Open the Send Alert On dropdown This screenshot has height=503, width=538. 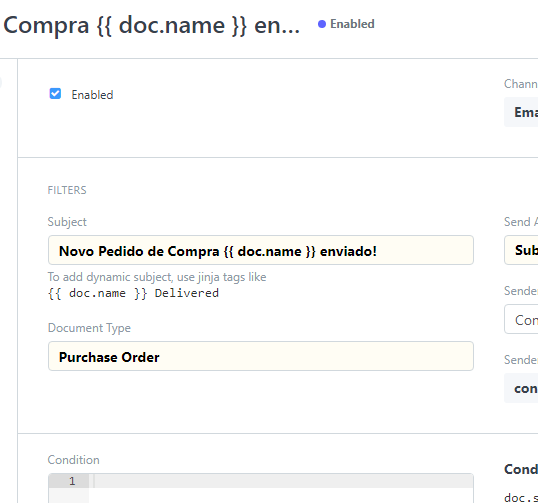click(521, 250)
